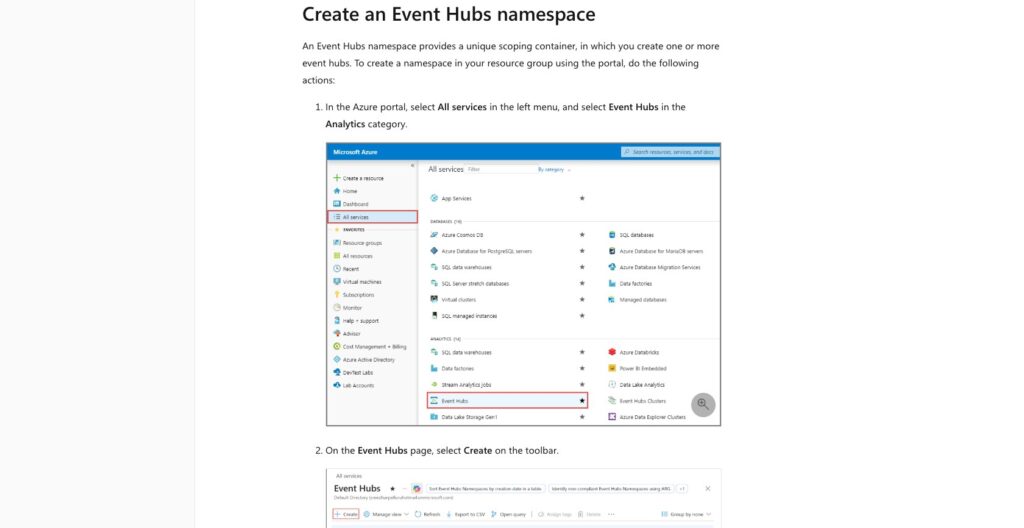Image resolution: width=1024 pixels, height=528 pixels.
Task: Click the Data Lake Storage Gen1 icon
Action: coord(434,417)
